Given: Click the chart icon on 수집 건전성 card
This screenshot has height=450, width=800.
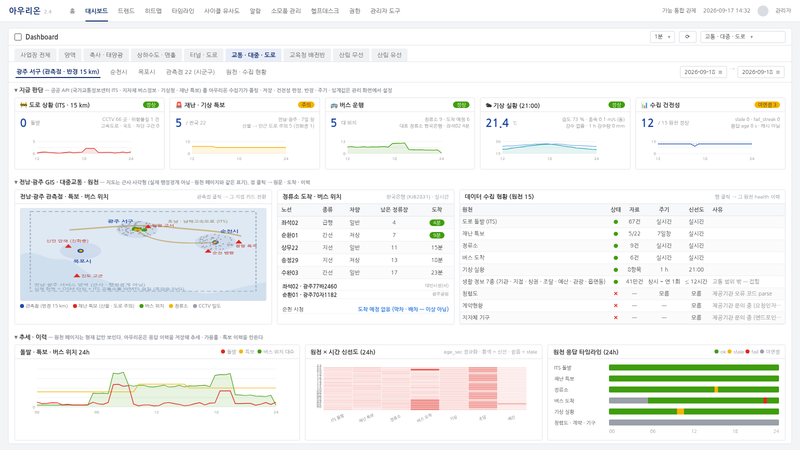Looking at the screenshot, I should (644, 105).
